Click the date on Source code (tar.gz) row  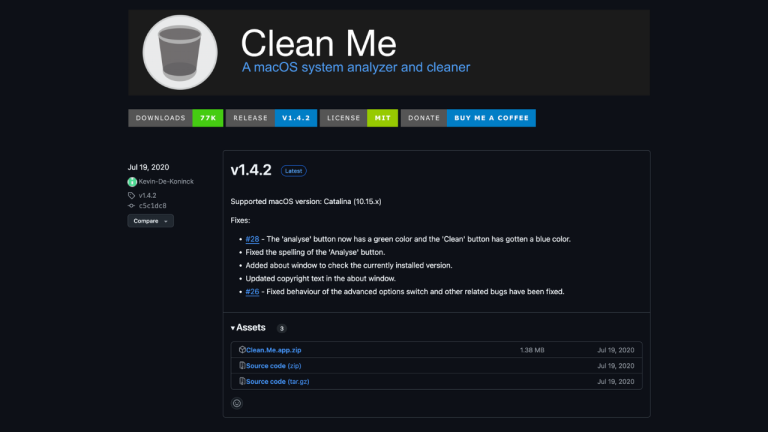click(x=616, y=382)
